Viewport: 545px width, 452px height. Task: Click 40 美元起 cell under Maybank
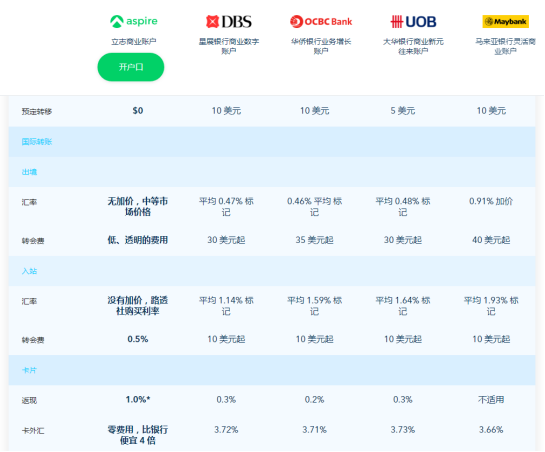tap(491, 240)
